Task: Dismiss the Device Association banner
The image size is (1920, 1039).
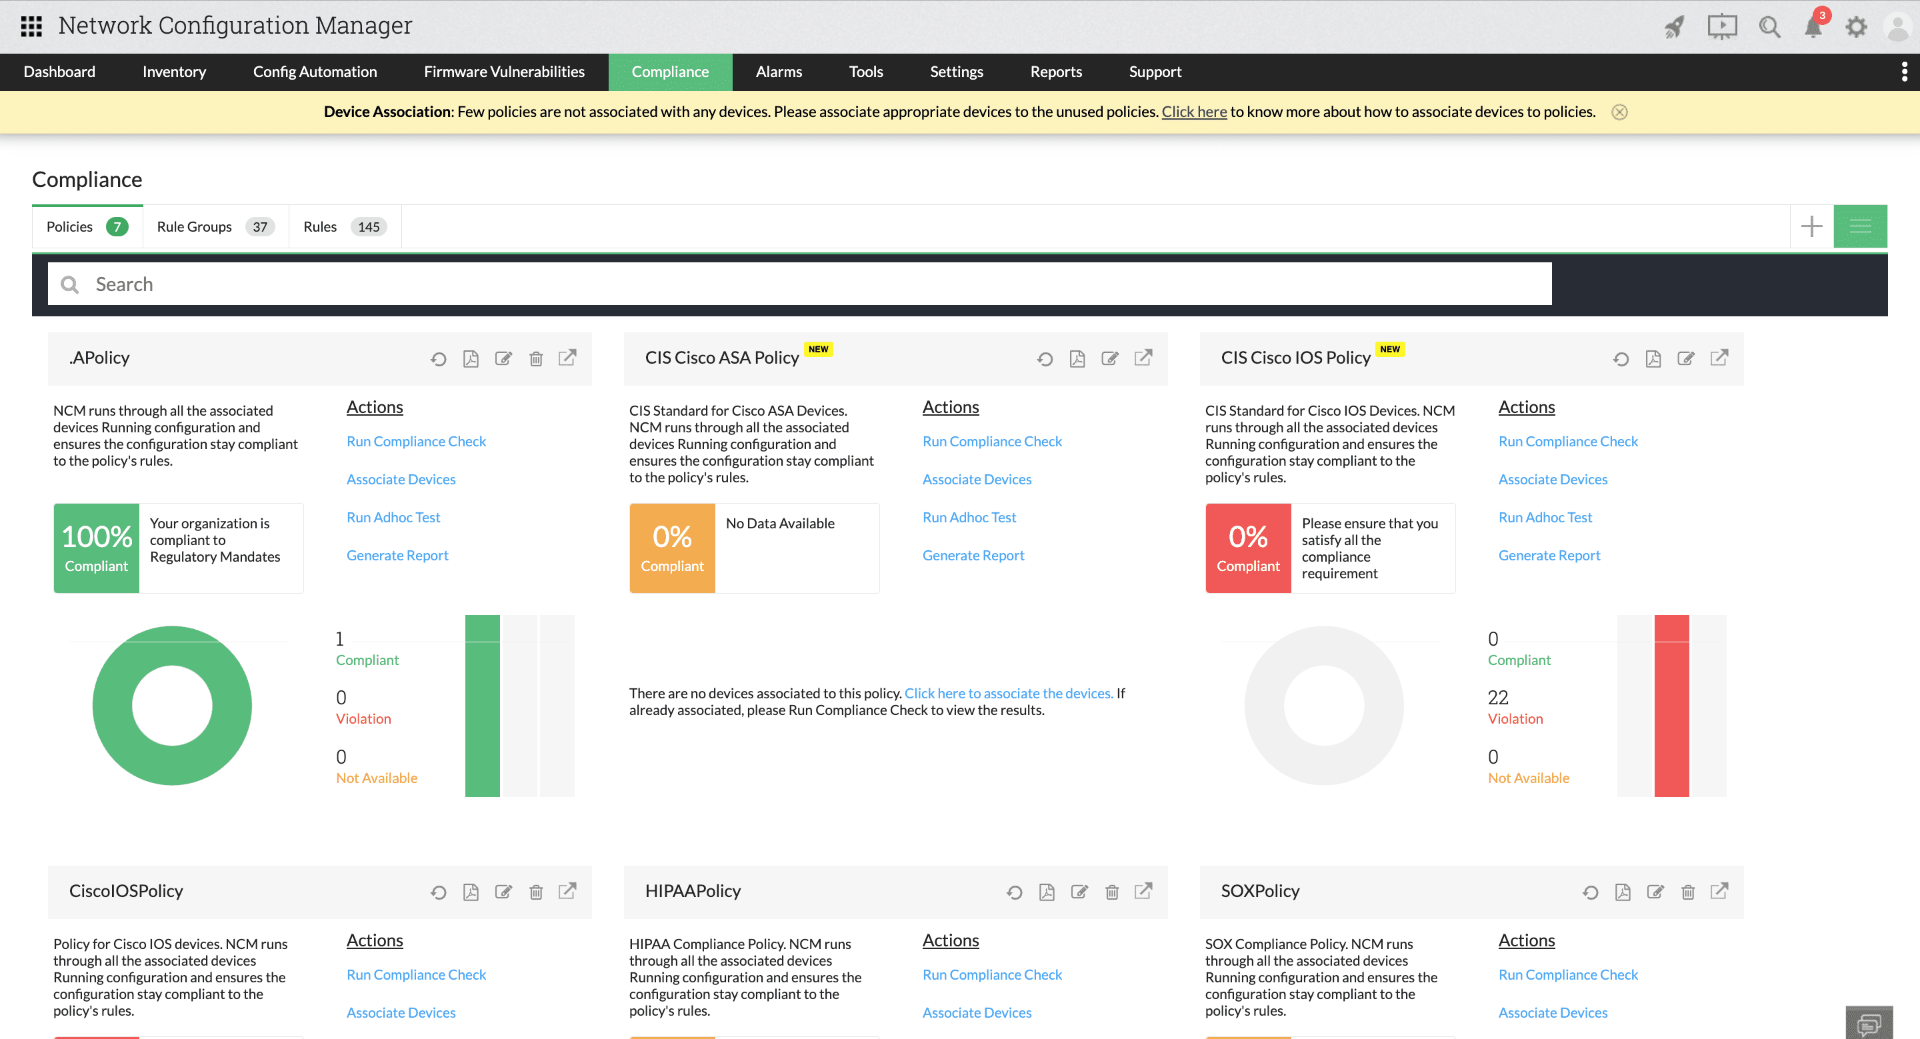Action: pyautogui.click(x=1620, y=112)
